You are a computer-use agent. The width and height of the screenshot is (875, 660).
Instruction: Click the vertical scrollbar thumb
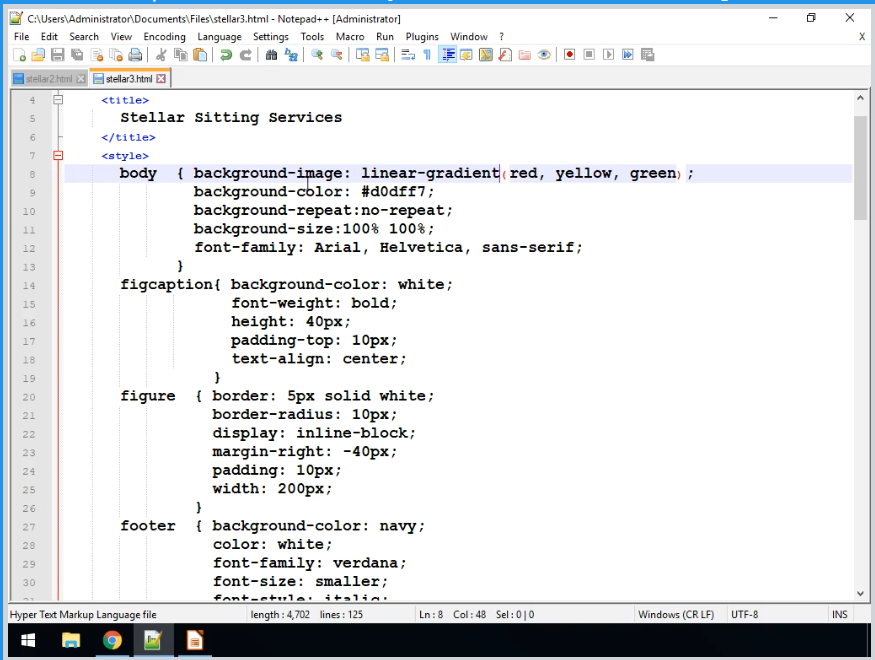860,167
